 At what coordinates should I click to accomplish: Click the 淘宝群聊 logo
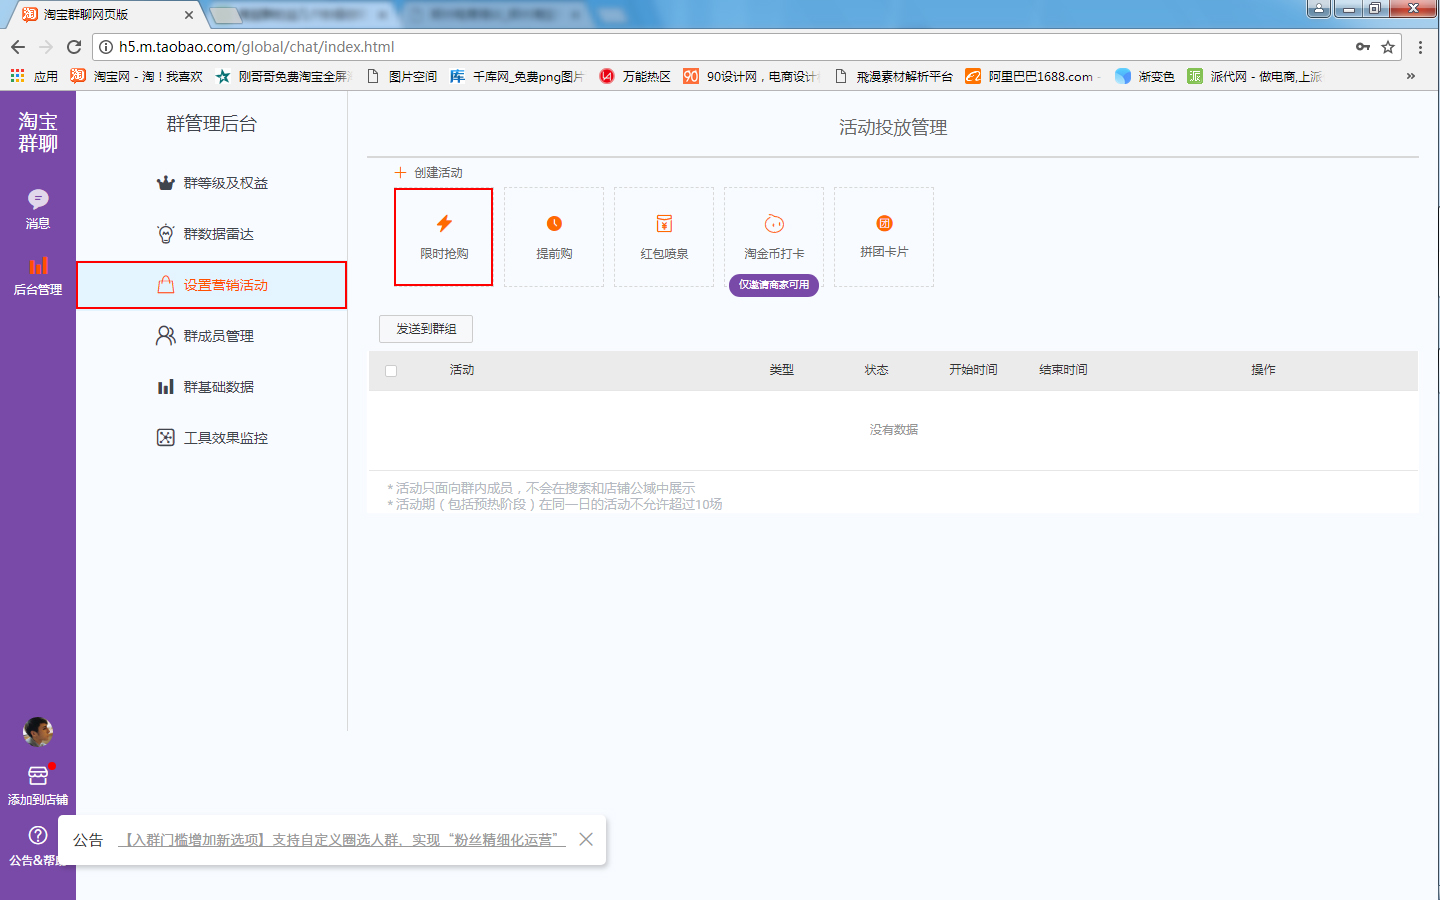coord(38,132)
